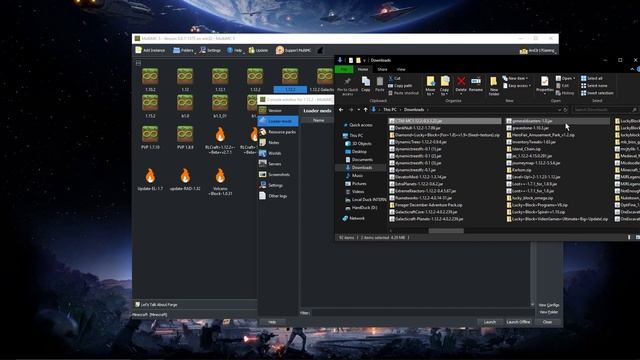This screenshot has height=360, width=640.
Task: Click the horizontal scrollbar in Explorer file list
Action: pyautogui.click(x=446, y=231)
